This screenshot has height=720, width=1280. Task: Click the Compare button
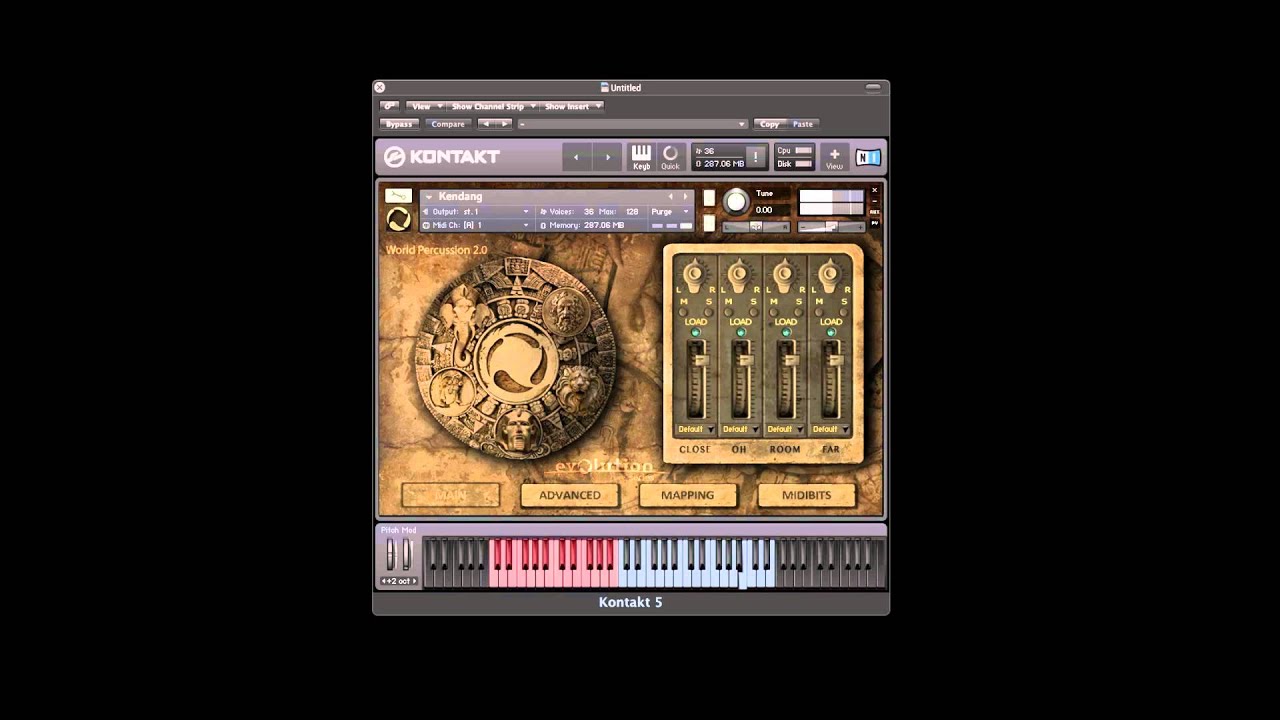click(x=448, y=124)
